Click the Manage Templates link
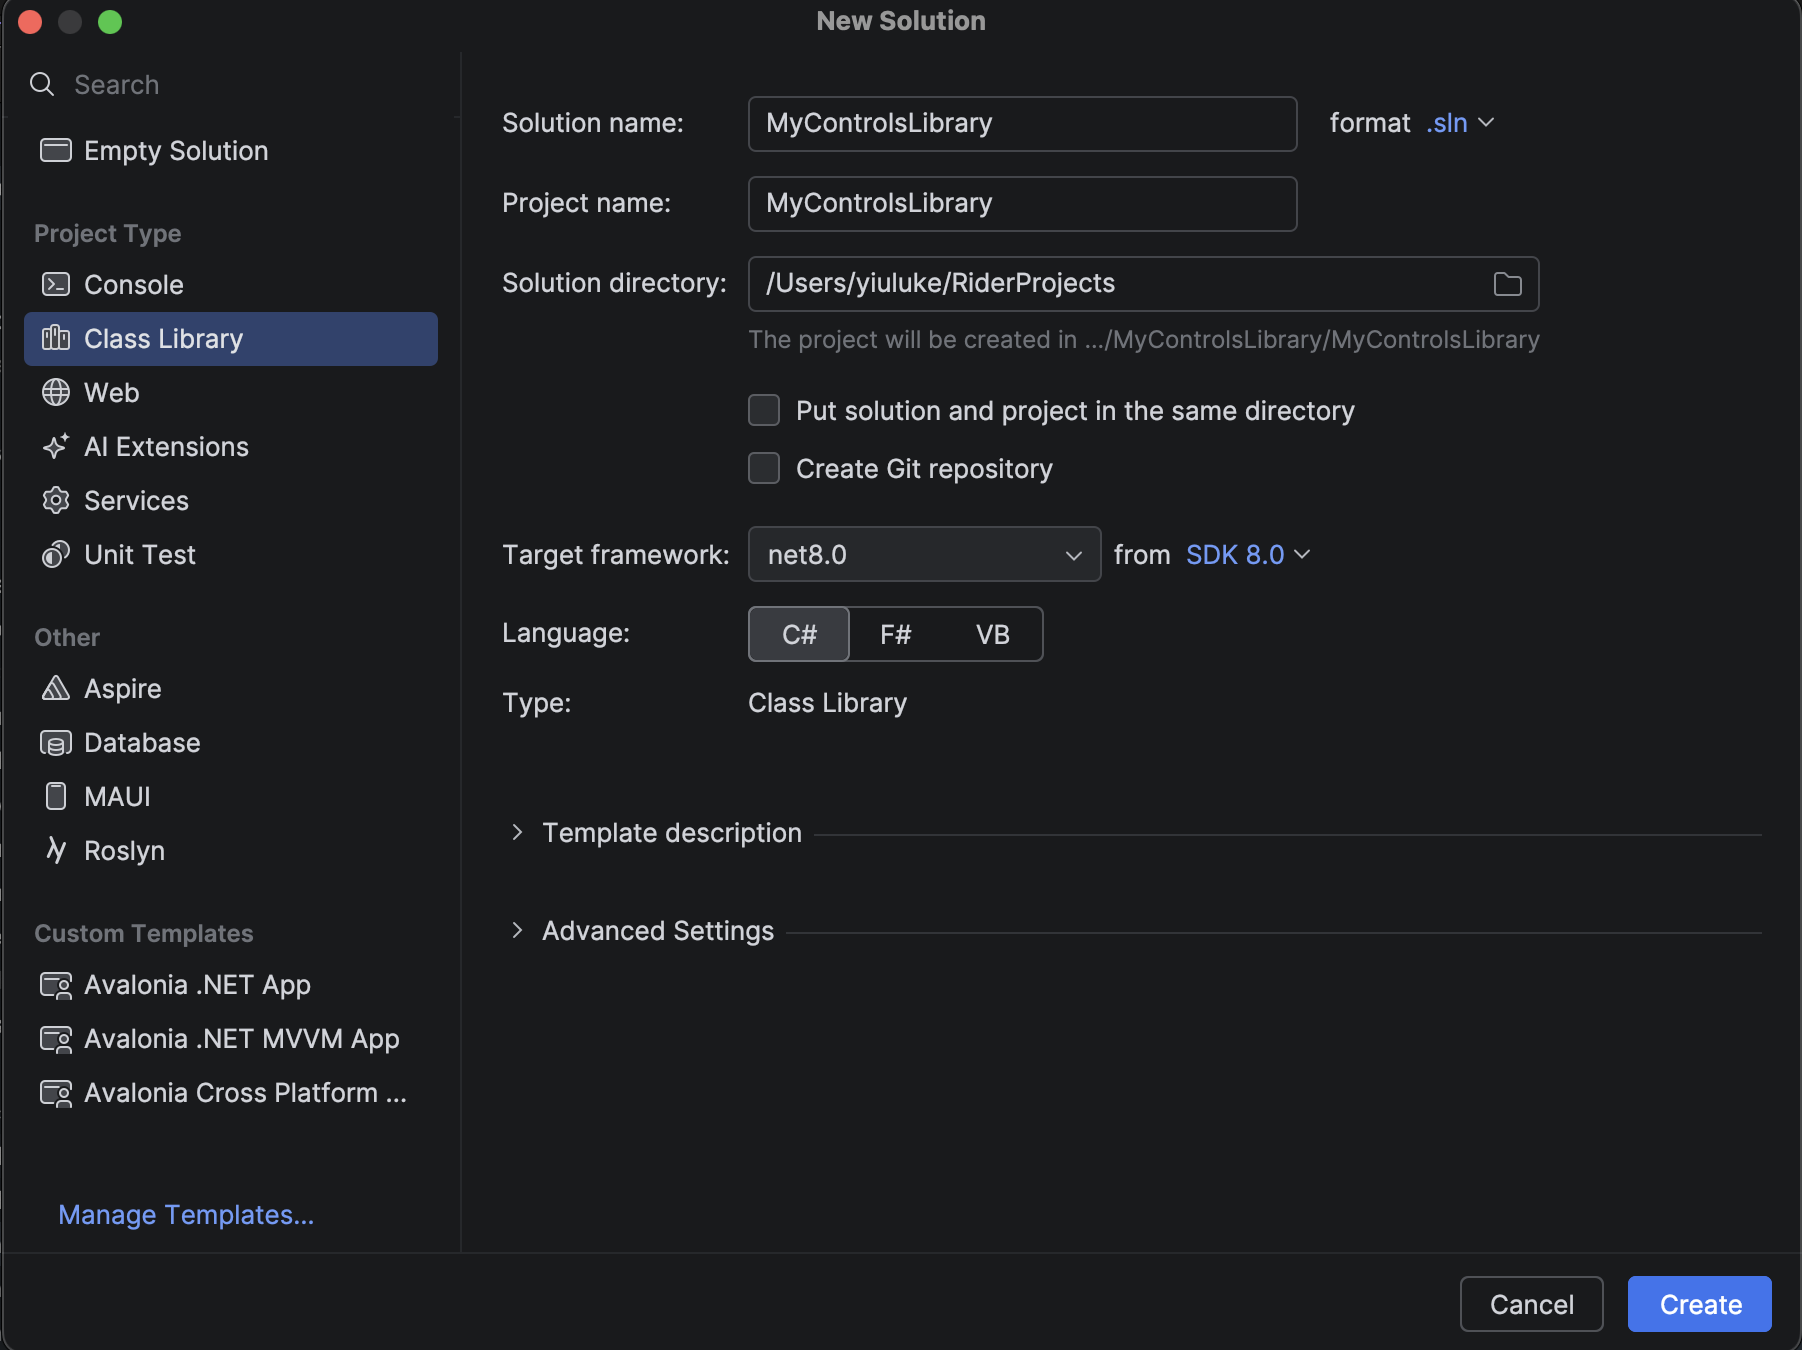1802x1350 pixels. [x=185, y=1214]
